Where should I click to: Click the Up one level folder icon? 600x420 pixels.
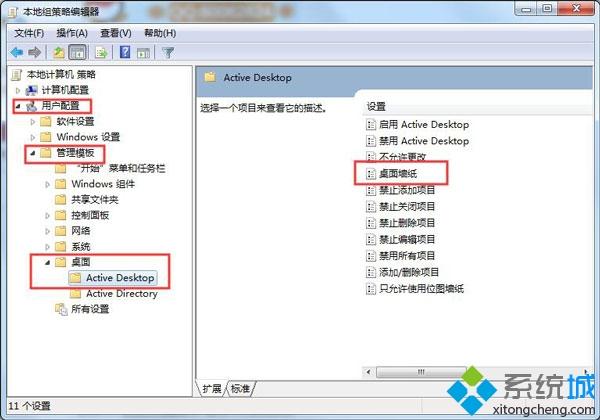click(x=59, y=52)
